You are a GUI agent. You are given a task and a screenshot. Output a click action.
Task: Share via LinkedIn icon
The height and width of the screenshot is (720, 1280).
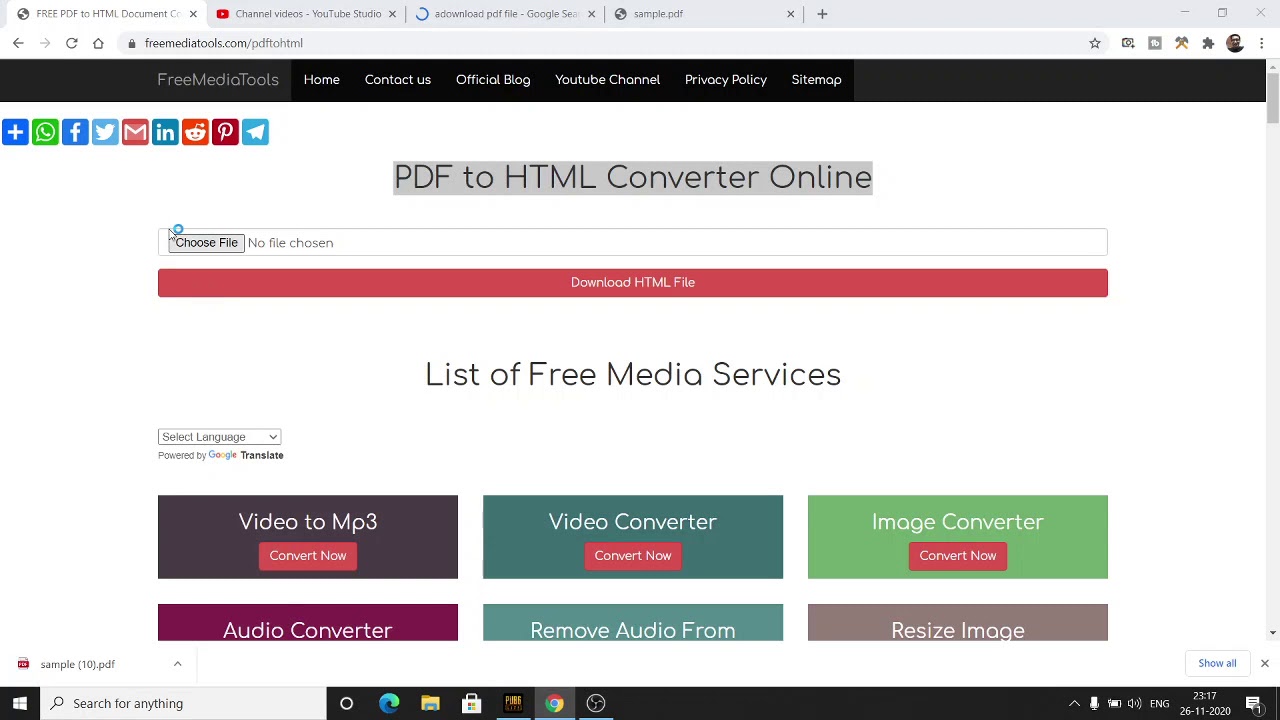pyautogui.click(x=165, y=132)
